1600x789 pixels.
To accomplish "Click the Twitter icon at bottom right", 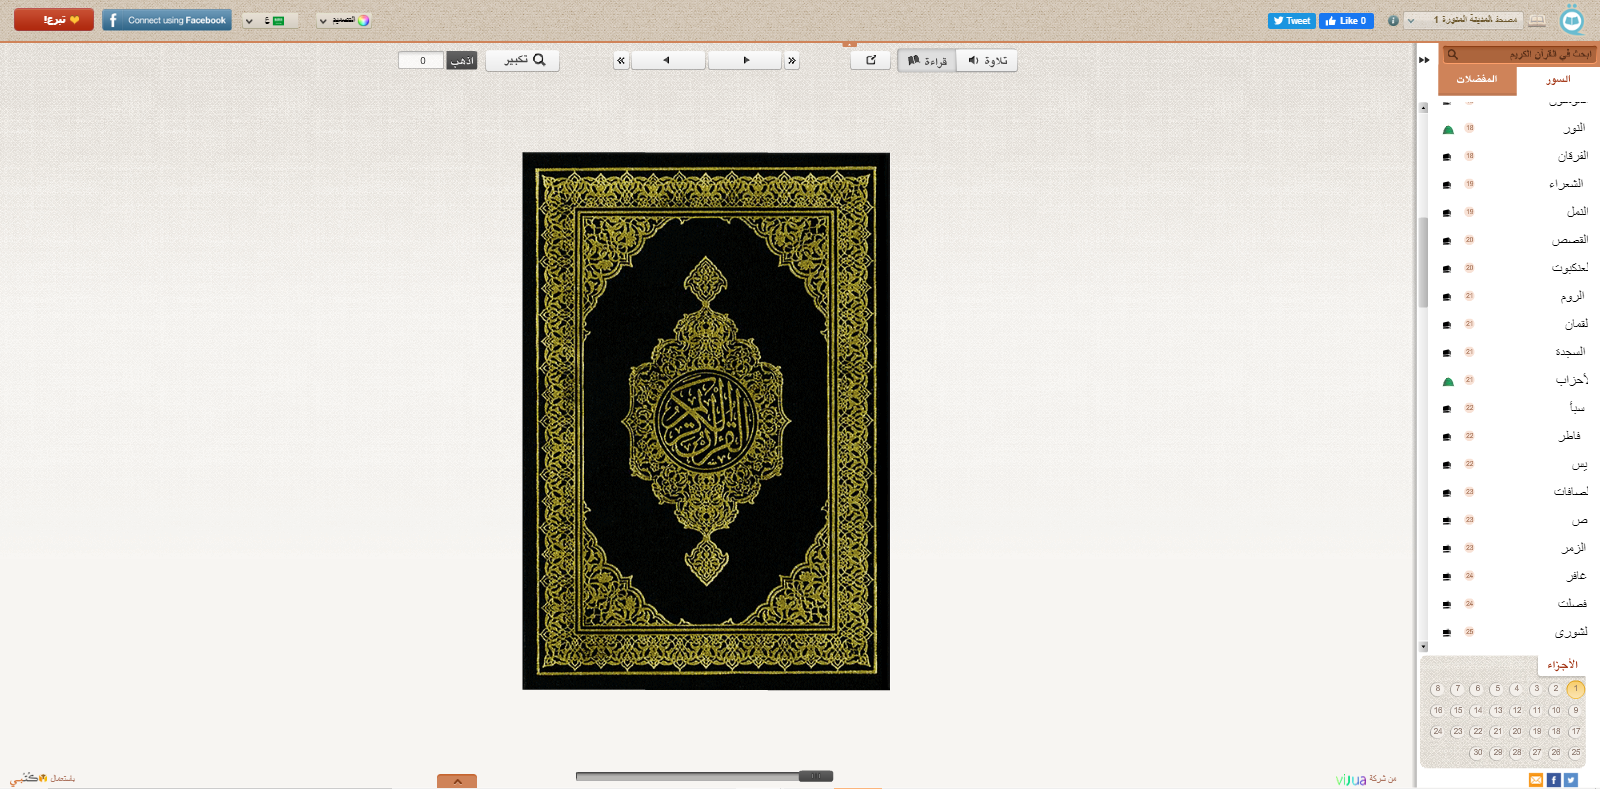I will pos(1571,780).
